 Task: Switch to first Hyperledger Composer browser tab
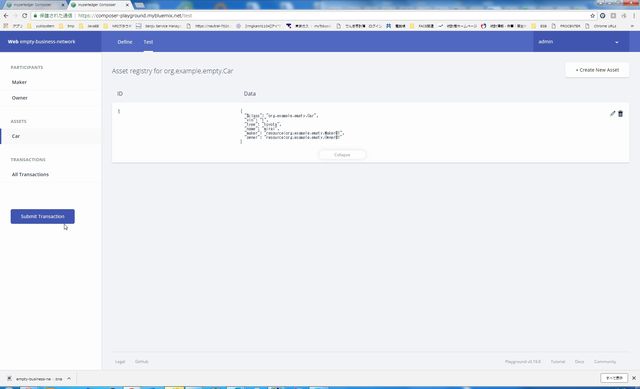[x=35, y=5]
